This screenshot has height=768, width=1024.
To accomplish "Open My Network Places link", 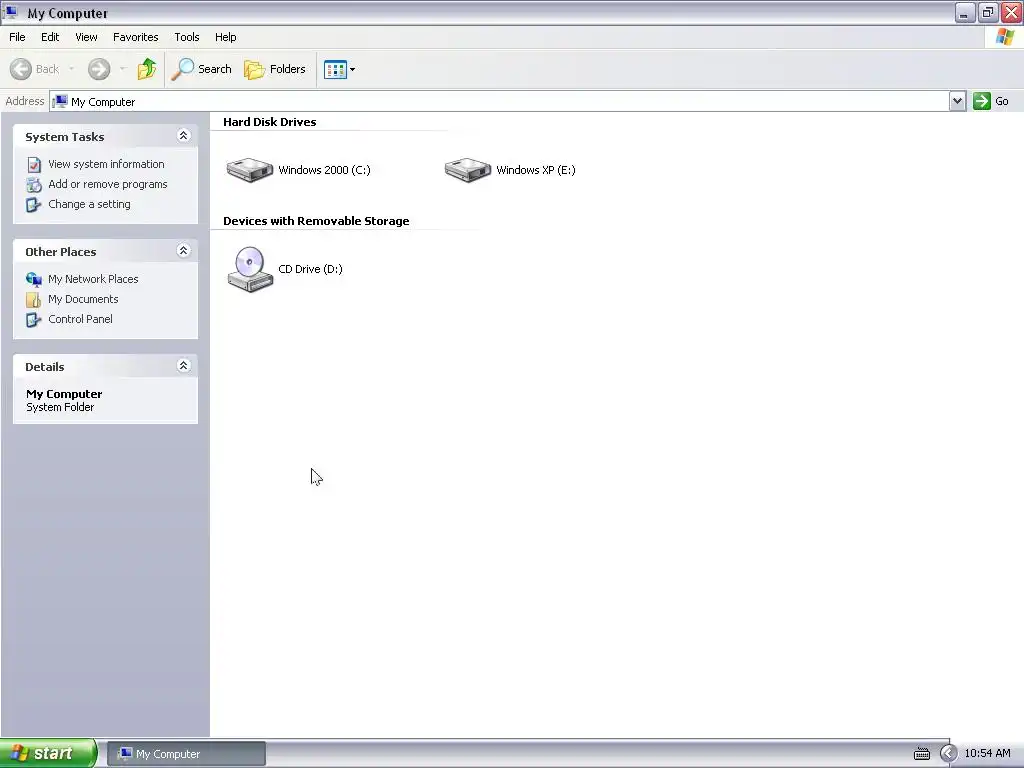I will (x=93, y=279).
